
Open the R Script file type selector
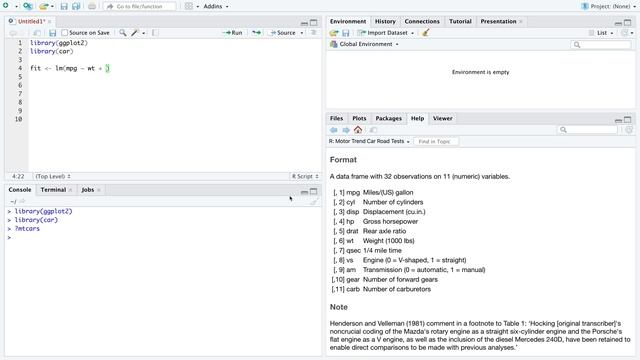pos(304,176)
